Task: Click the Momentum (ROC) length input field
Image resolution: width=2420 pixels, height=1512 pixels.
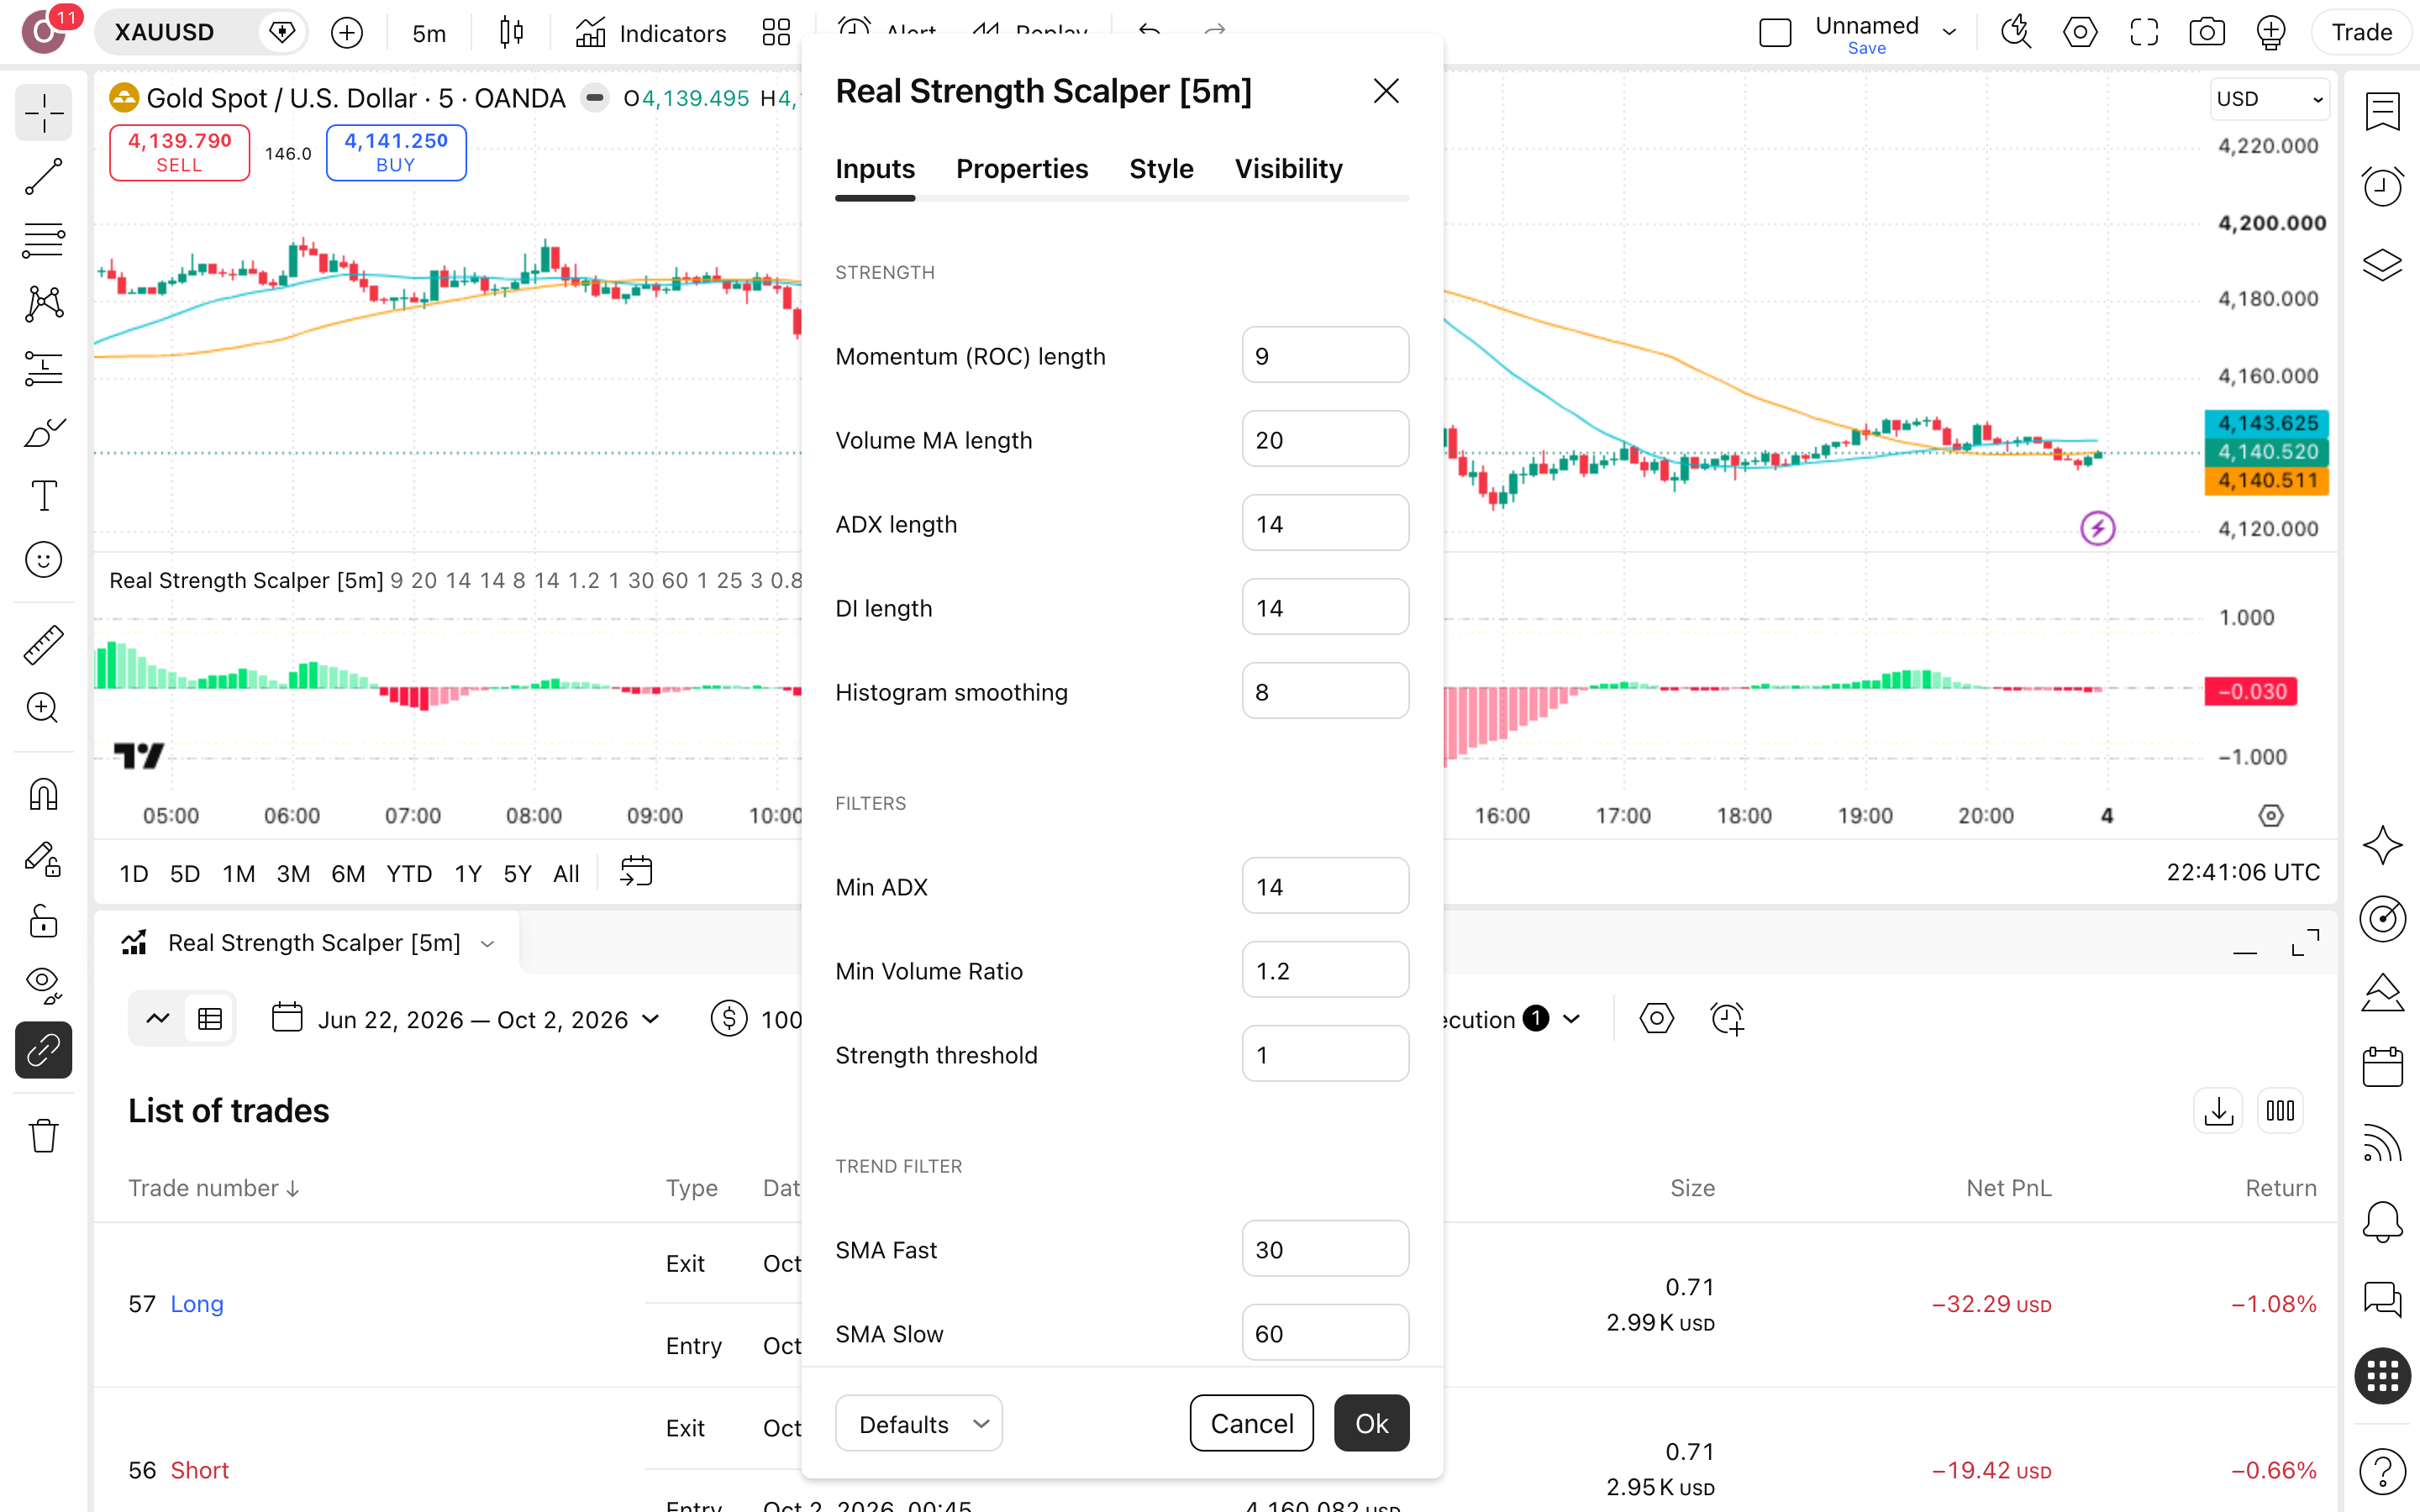Action: 1325,356
